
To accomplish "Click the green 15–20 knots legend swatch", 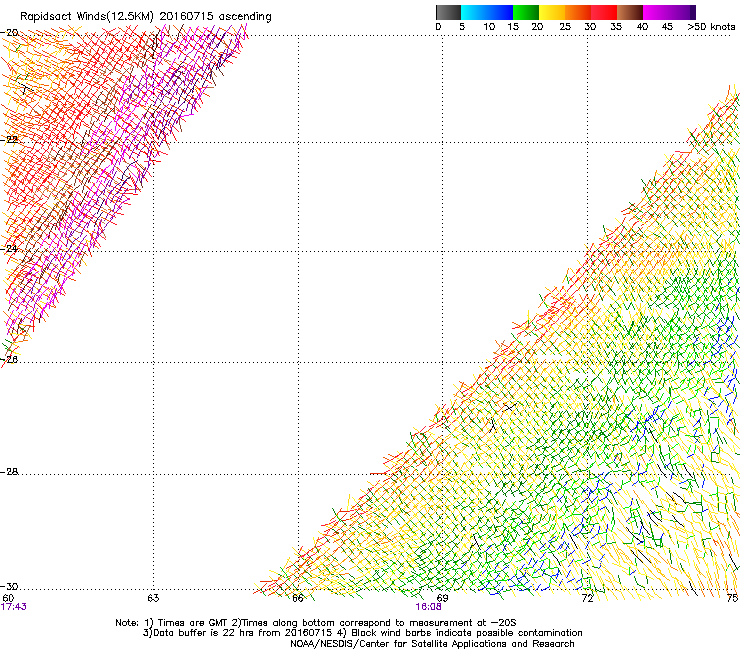I will (526, 12).
